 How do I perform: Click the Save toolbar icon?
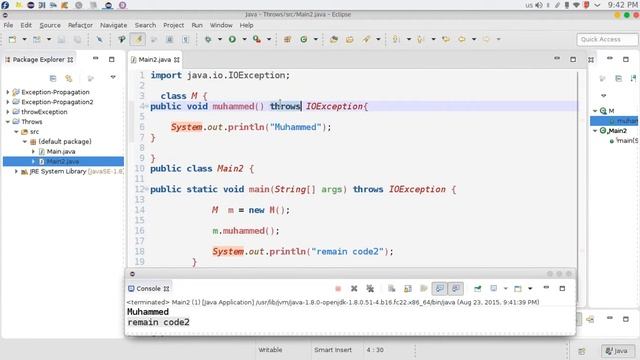(x=61, y=40)
